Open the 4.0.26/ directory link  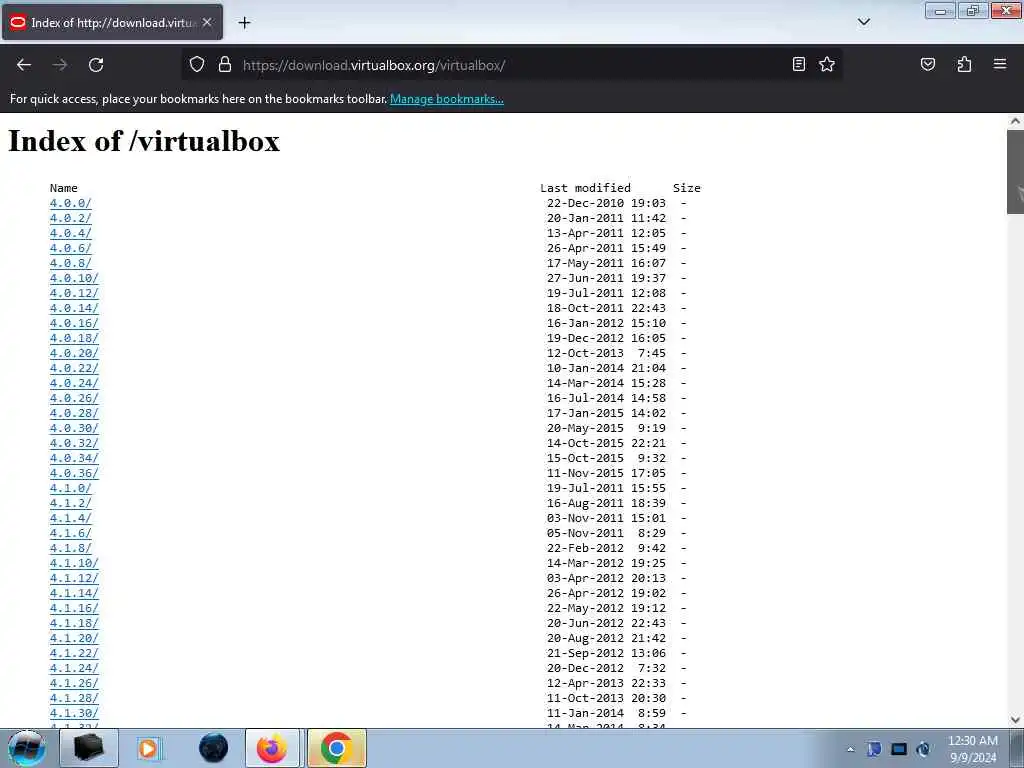[x=74, y=398]
